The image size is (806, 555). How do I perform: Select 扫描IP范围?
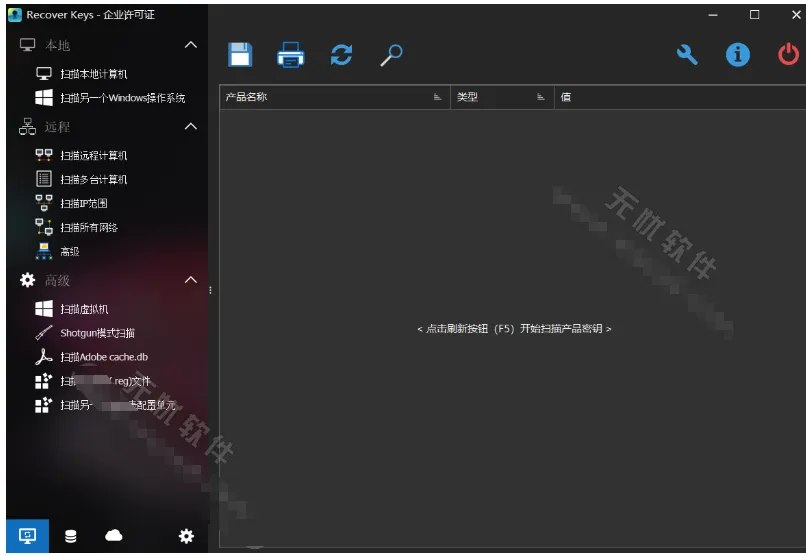click(84, 204)
